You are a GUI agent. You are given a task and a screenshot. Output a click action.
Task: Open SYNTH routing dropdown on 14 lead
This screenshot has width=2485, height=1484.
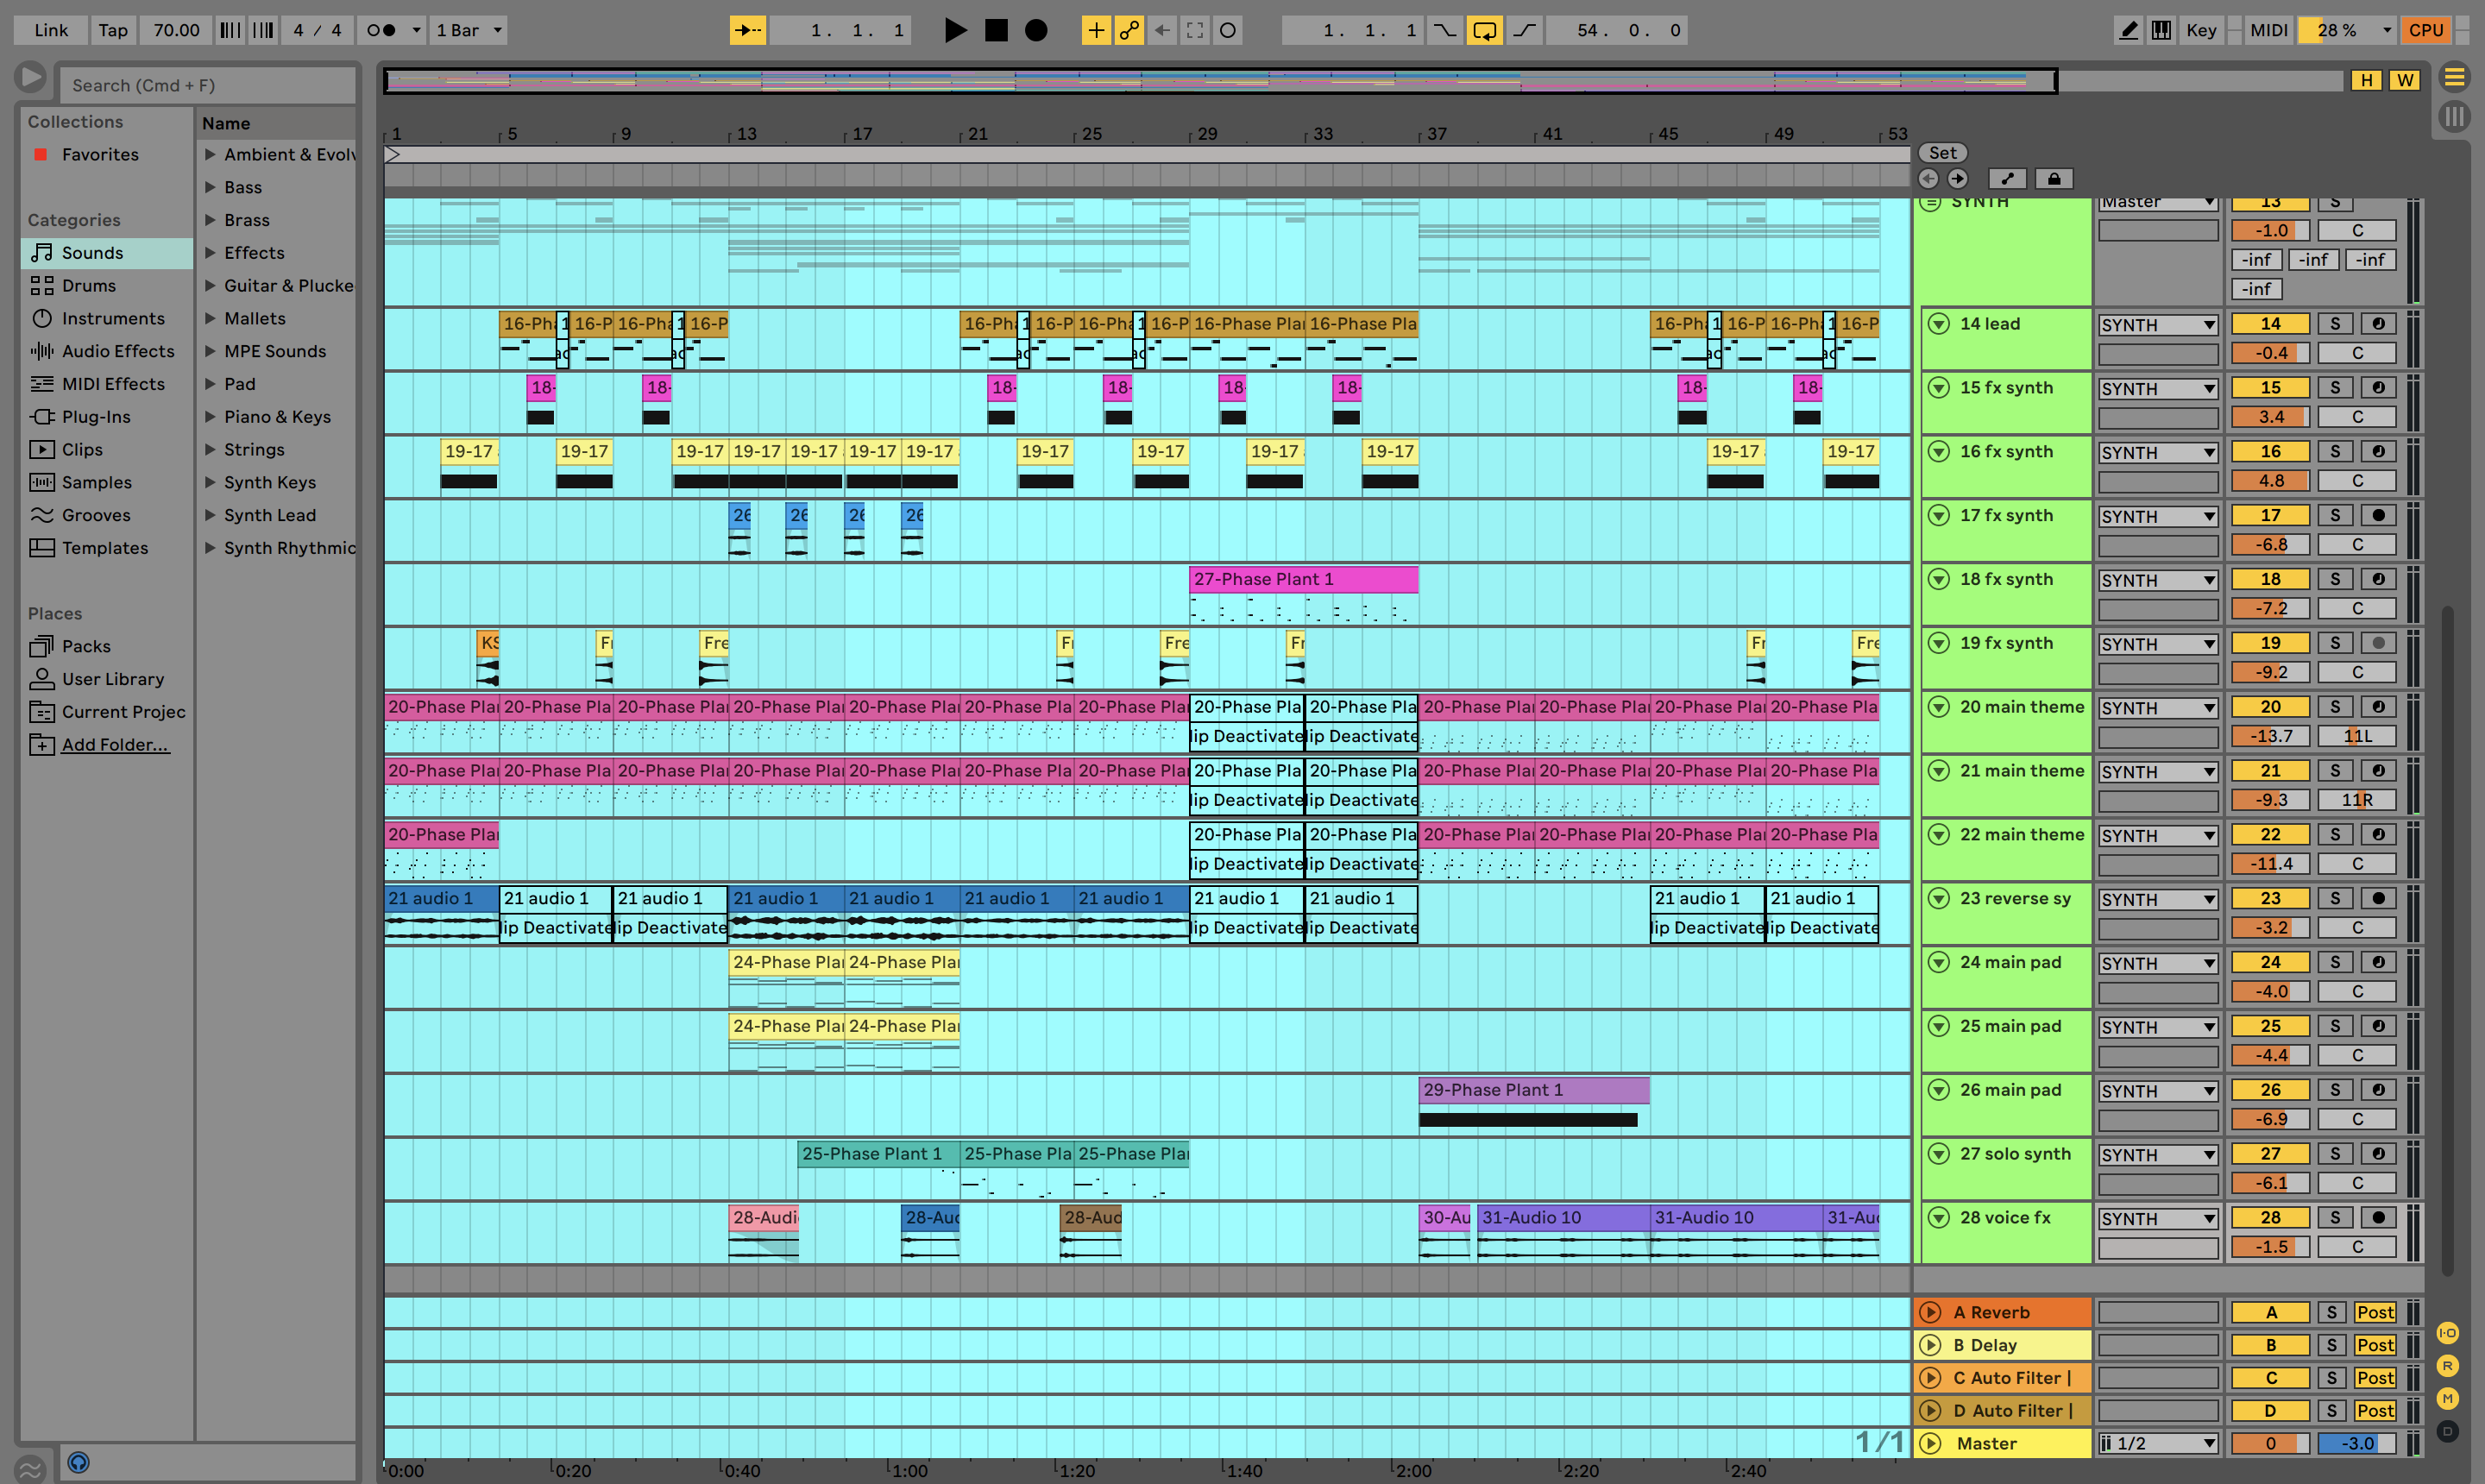2158,325
